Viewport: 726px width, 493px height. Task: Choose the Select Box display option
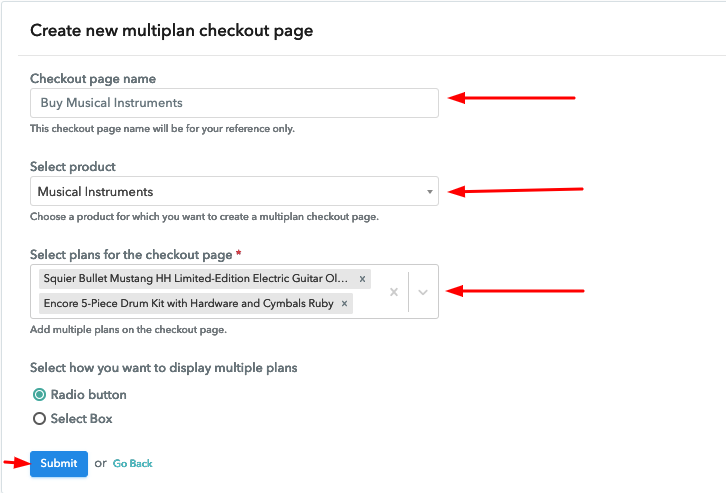point(39,418)
